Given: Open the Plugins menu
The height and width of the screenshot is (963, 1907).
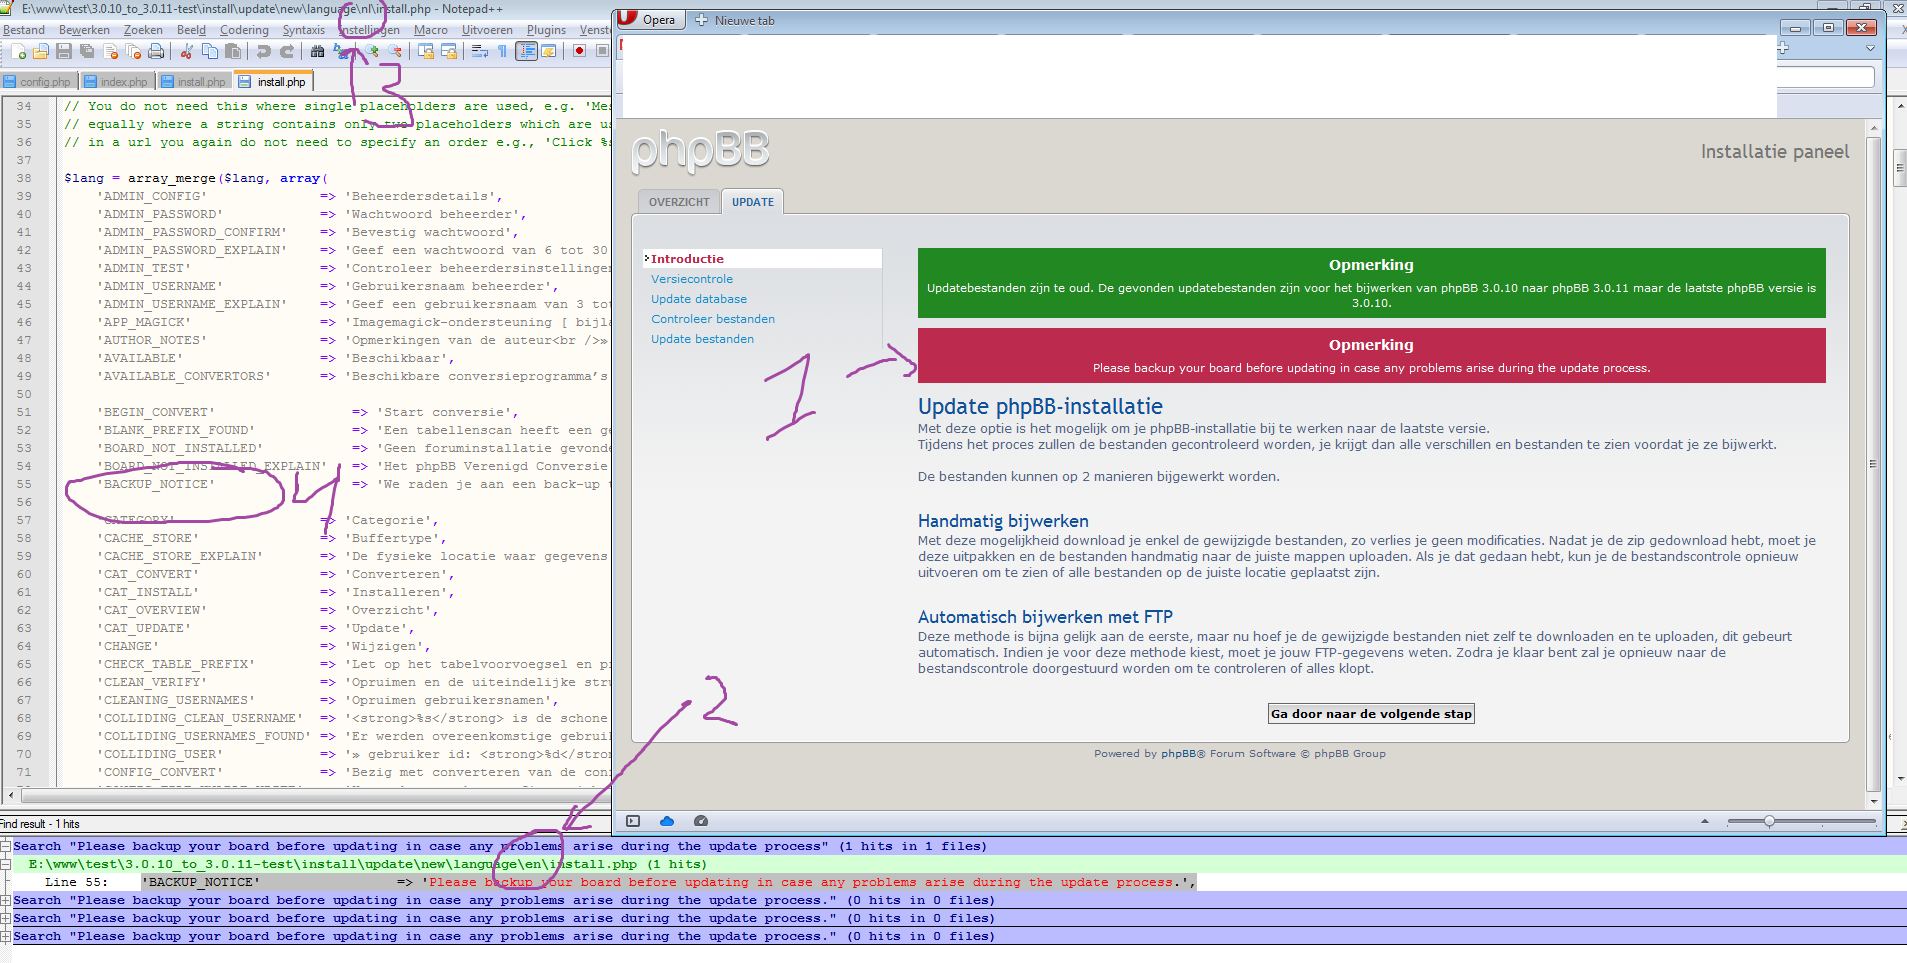Looking at the screenshot, I should coord(546,30).
